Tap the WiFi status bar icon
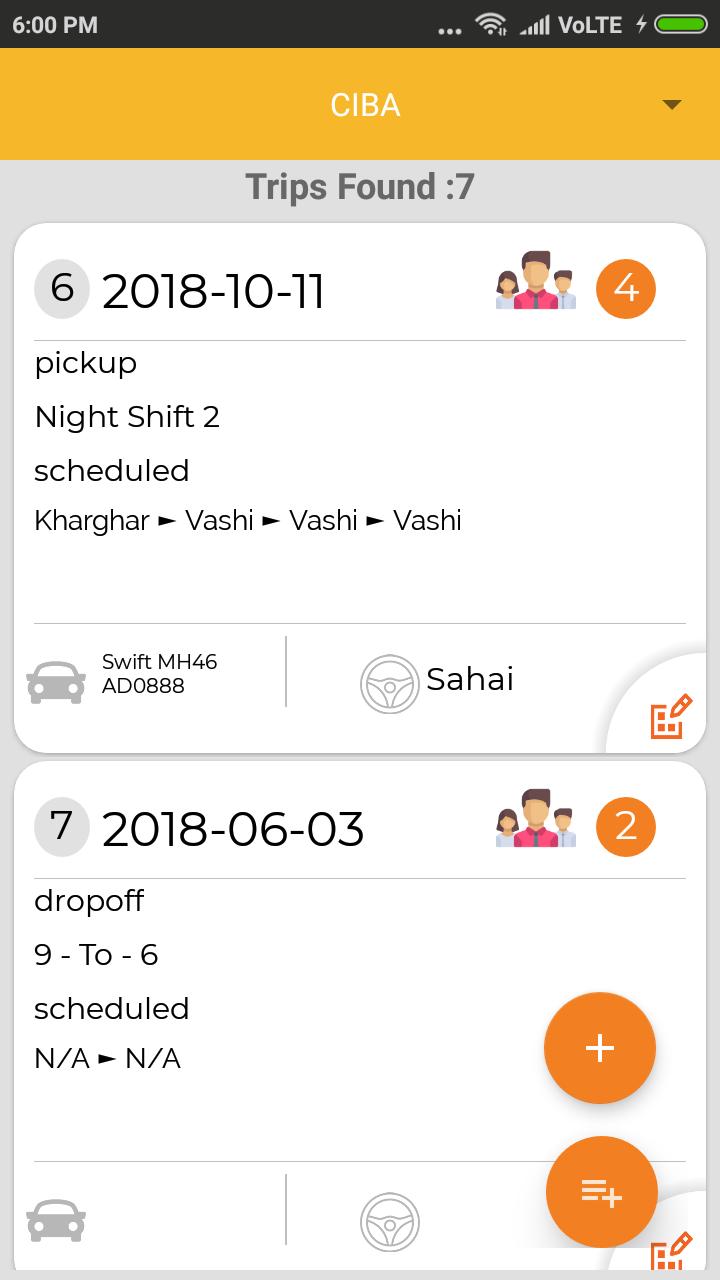This screenshot has height=1280, width=720. click(490, 24)
